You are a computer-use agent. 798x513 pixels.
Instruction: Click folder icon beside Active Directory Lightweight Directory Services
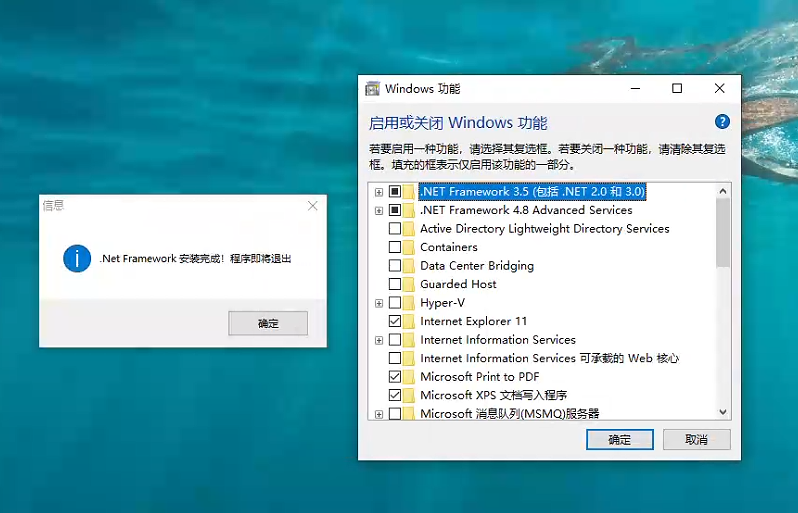click(x=409, y=229)
